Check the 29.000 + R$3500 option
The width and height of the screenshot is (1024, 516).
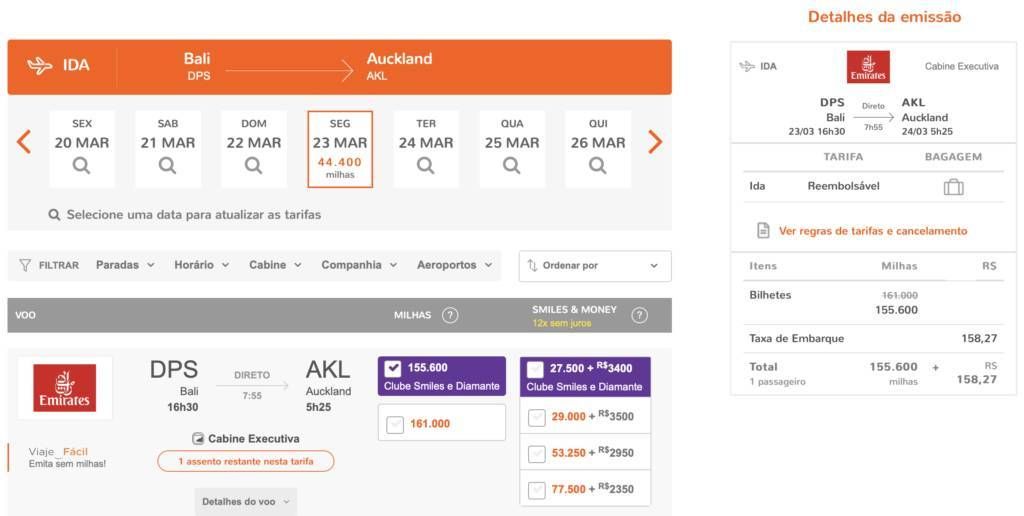(537, 417)
